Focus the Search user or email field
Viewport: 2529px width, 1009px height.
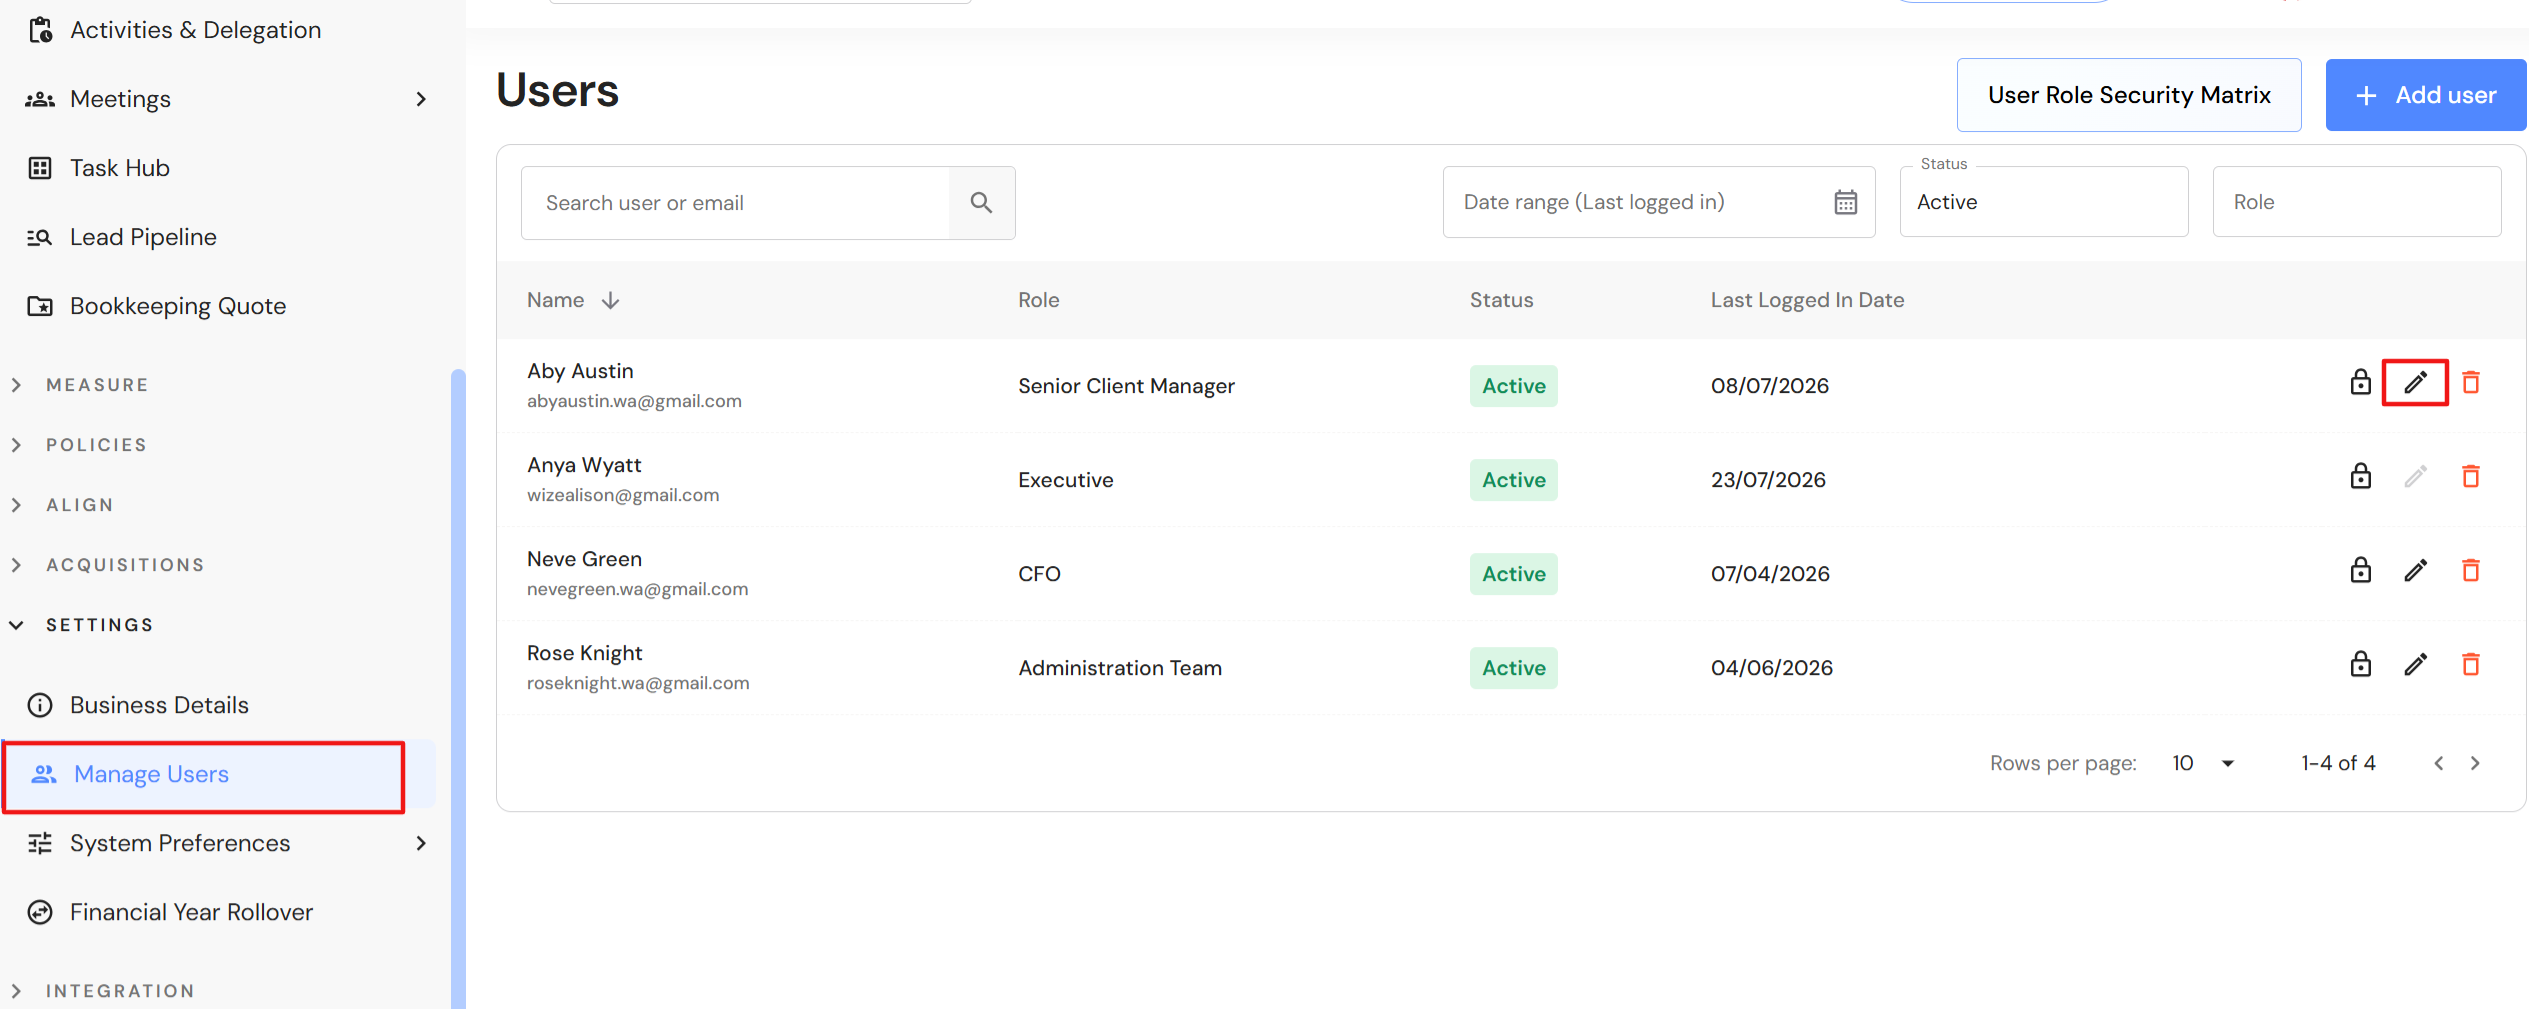[735, 203]
